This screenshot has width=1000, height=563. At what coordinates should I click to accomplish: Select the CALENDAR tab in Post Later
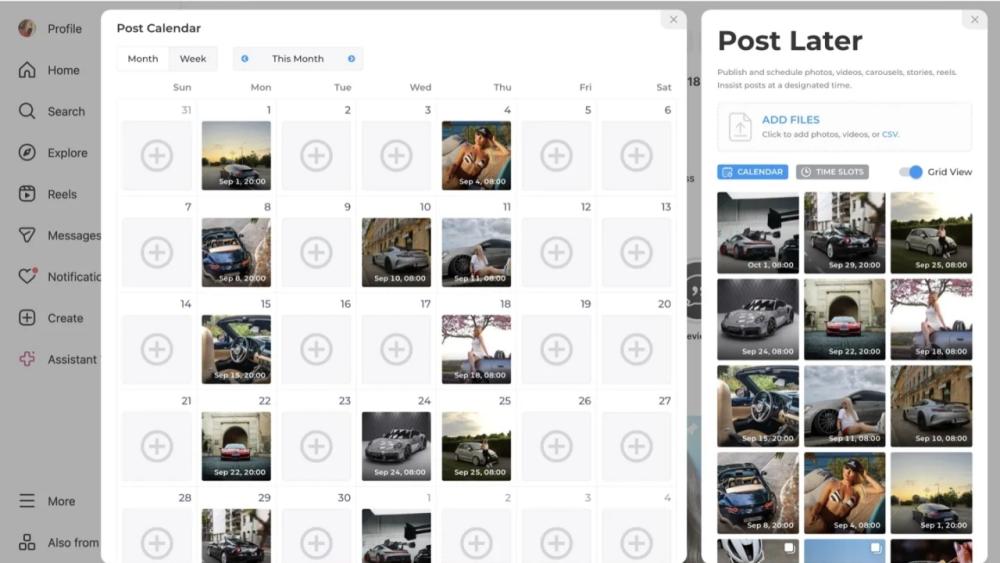point(753,172)
